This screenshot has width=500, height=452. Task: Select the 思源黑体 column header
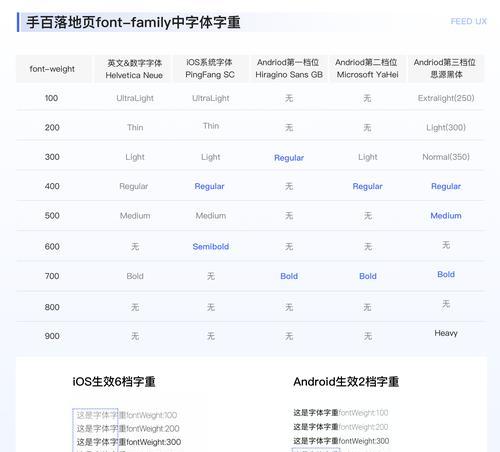coord(446,69)
